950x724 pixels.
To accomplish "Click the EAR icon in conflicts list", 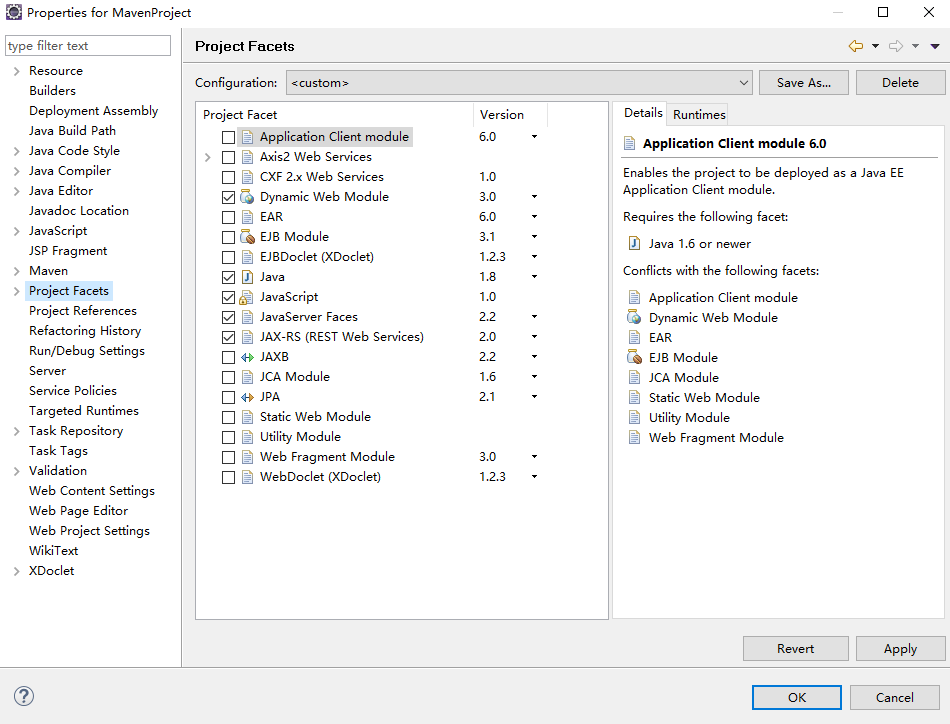I will click(634, 337).
